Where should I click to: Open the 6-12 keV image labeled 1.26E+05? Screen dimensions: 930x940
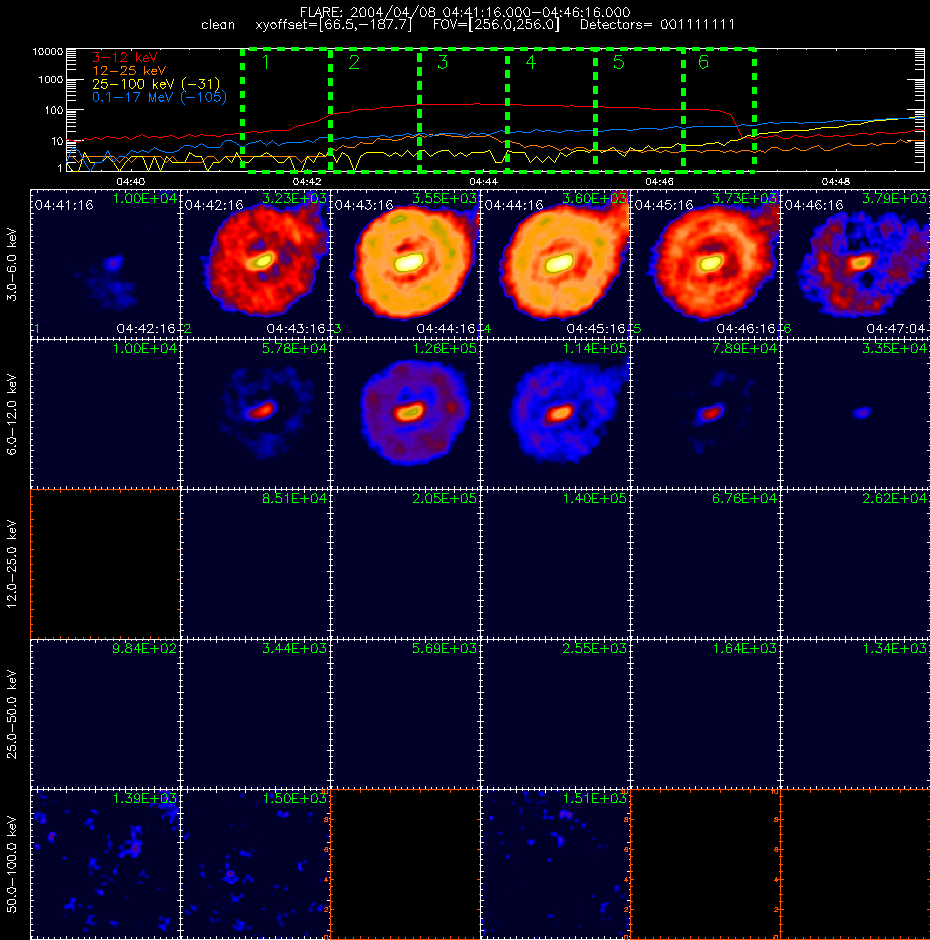(405, 414)
